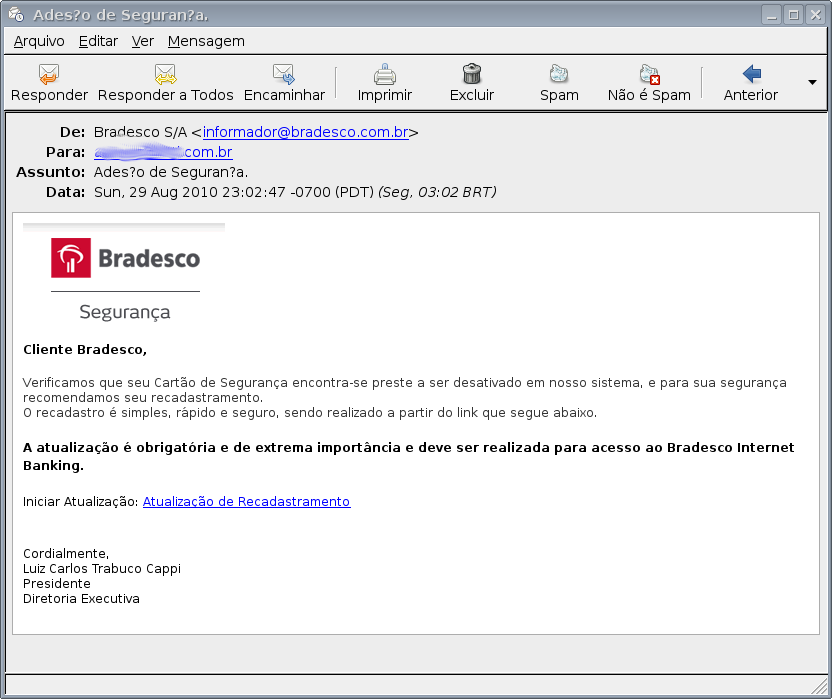Click the 'O recadastro é simples' sentence
This screenshot has width=832, height=699.
coord(310,412)
